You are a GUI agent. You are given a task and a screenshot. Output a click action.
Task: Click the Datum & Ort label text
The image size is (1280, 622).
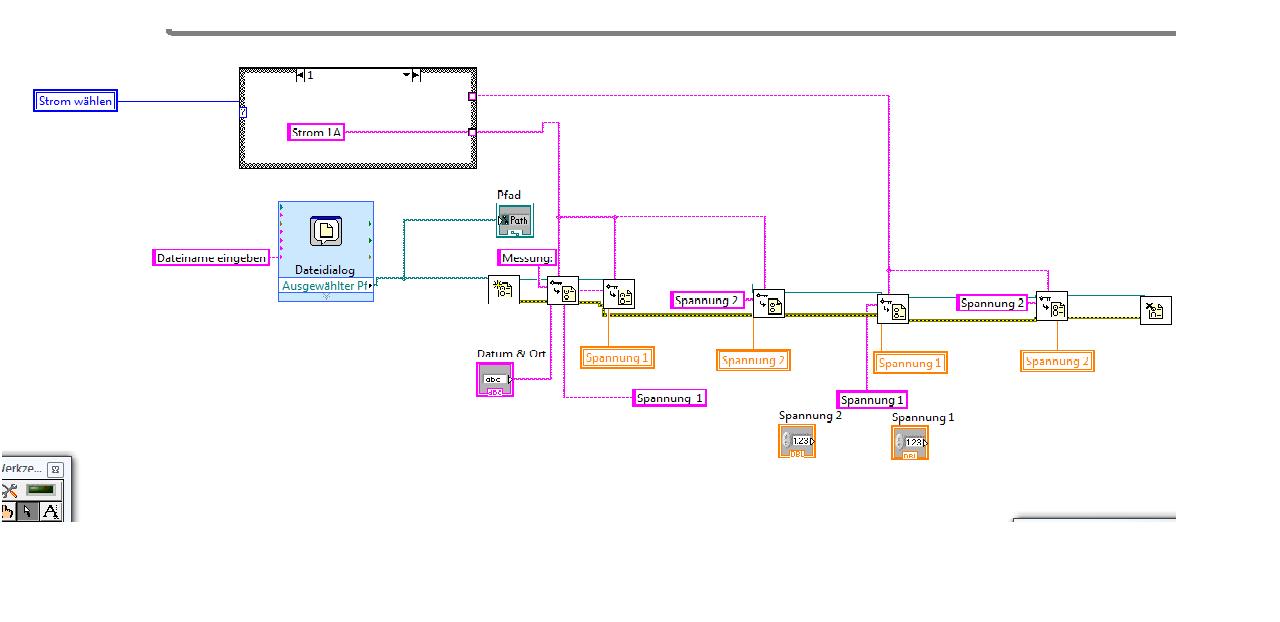[511, 354]
